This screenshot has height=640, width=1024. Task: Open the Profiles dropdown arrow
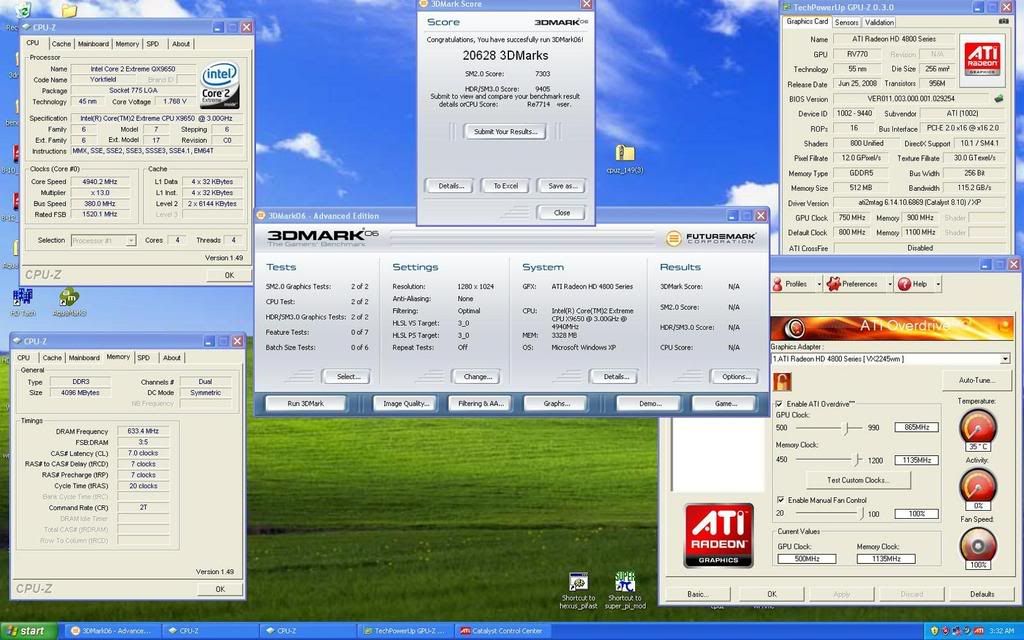coord(818,284)
